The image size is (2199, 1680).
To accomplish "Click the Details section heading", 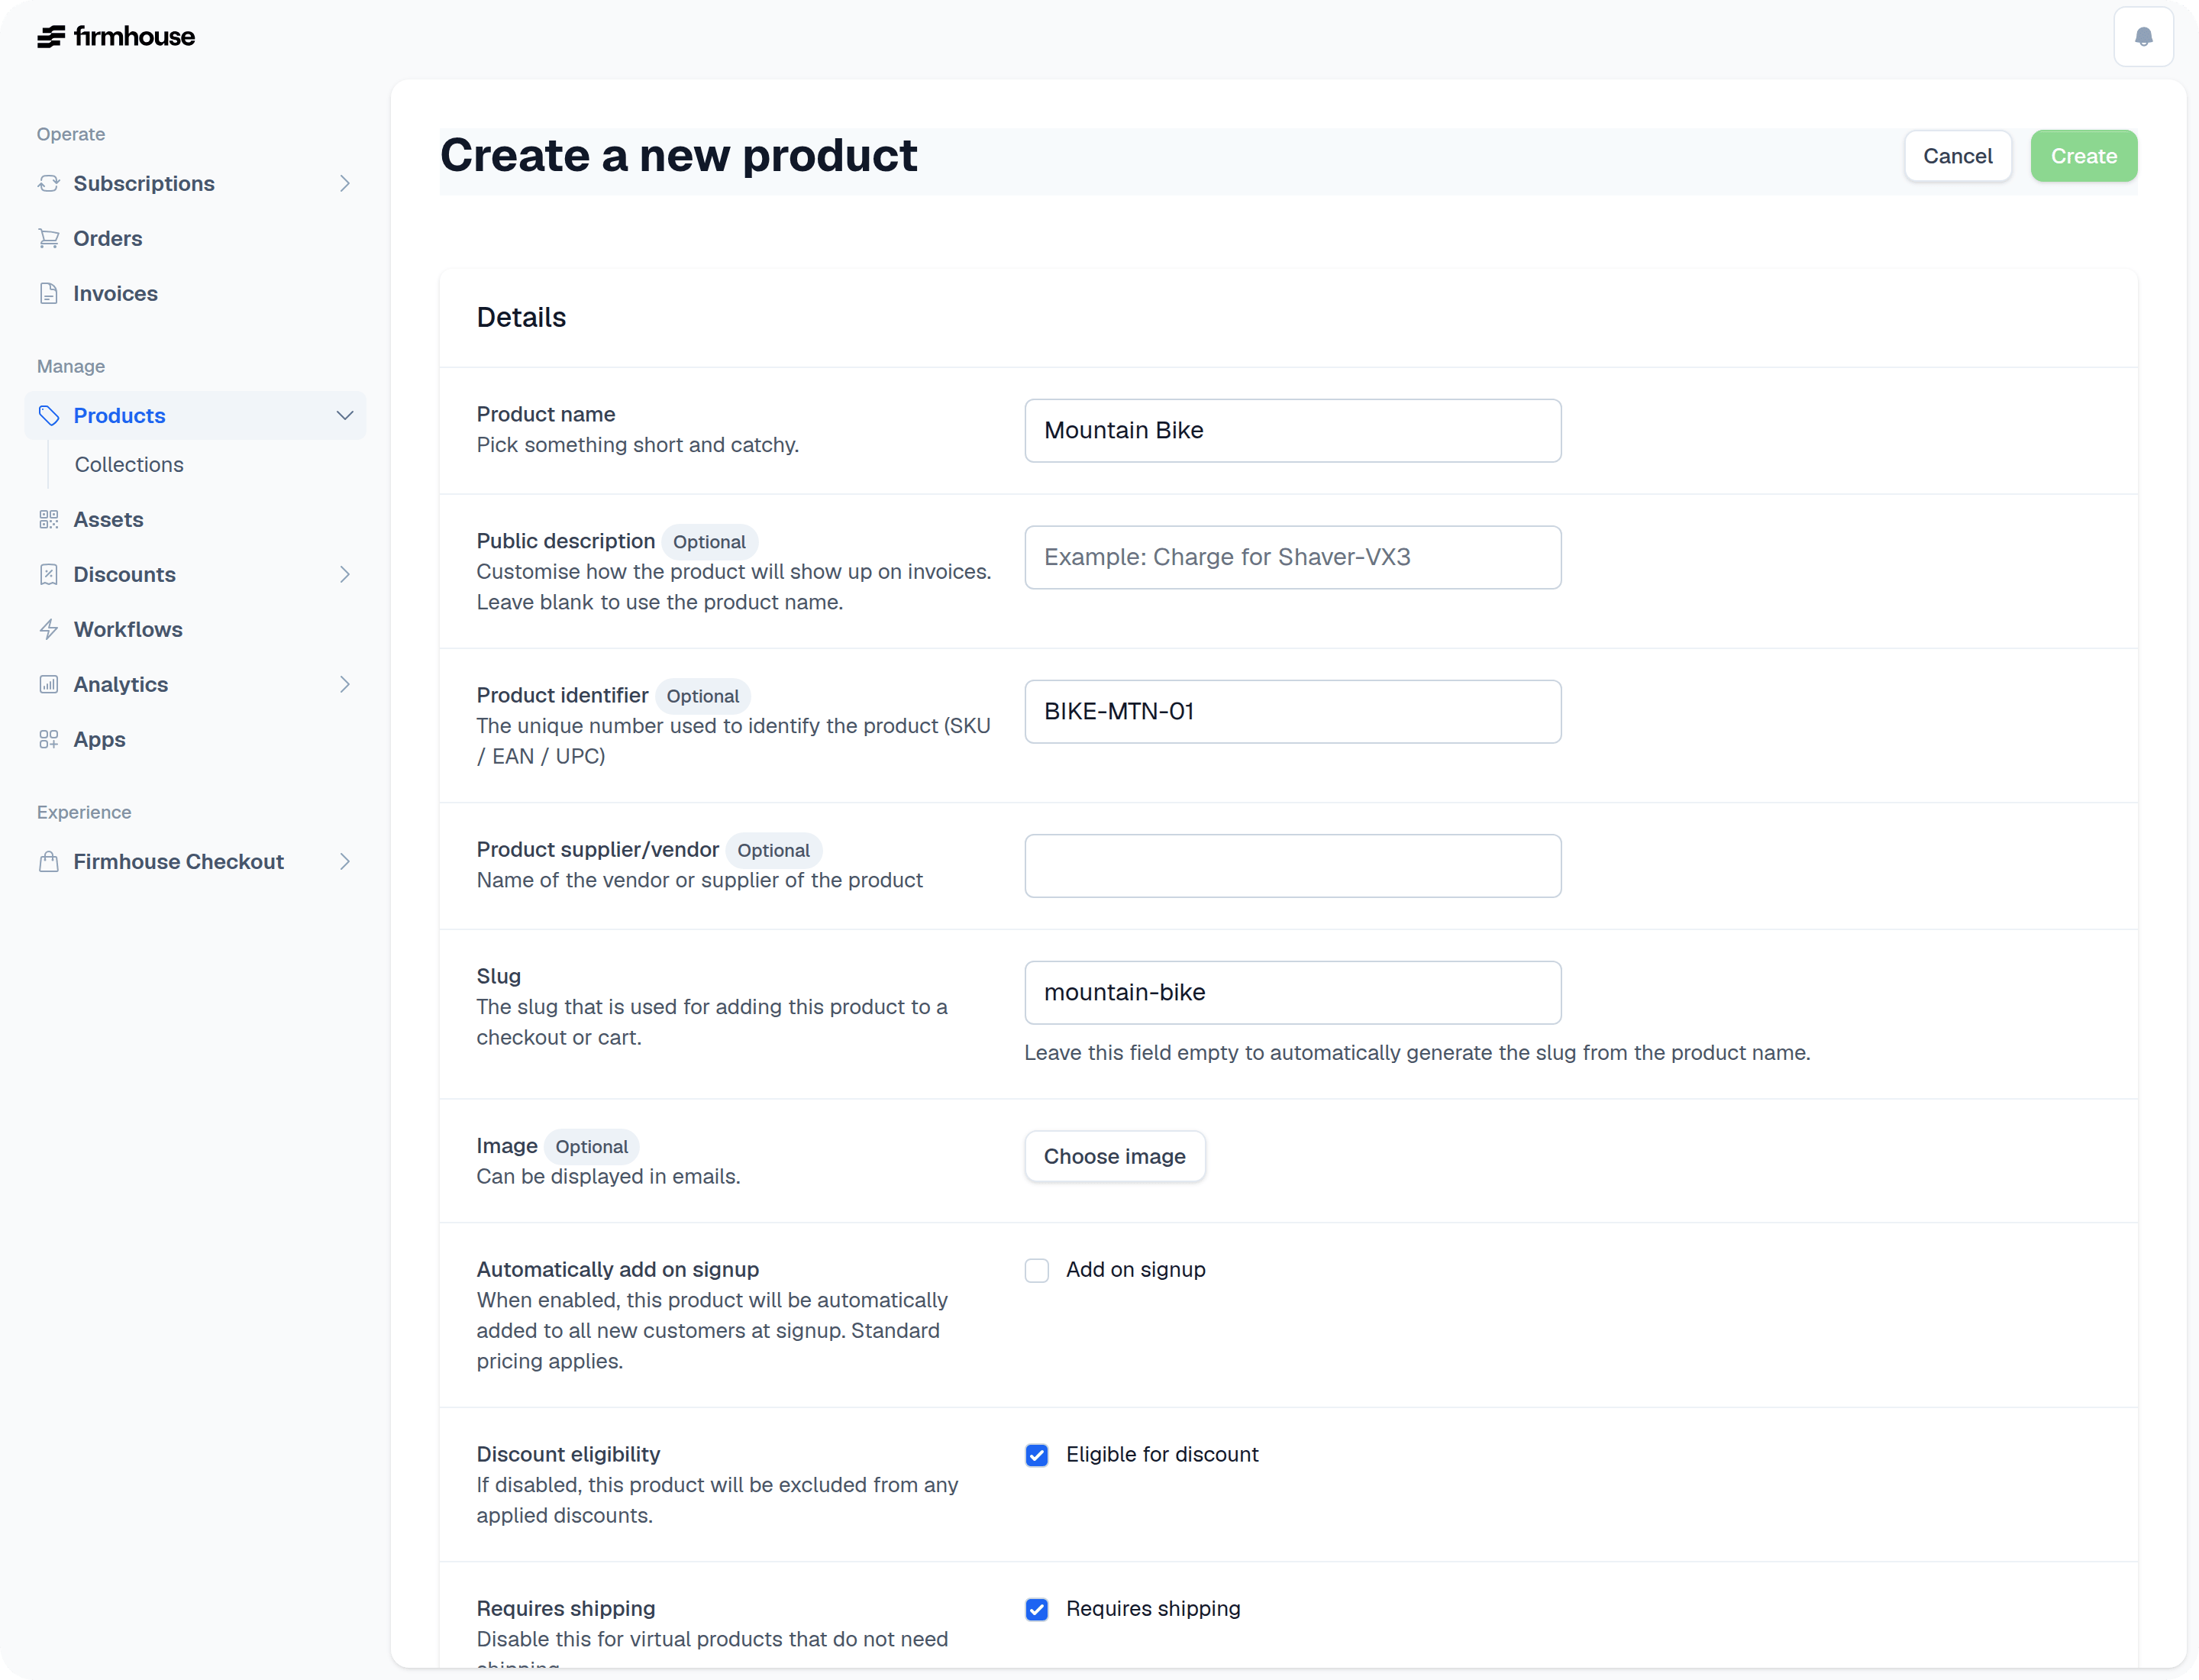I will click(x=521, y=317).
